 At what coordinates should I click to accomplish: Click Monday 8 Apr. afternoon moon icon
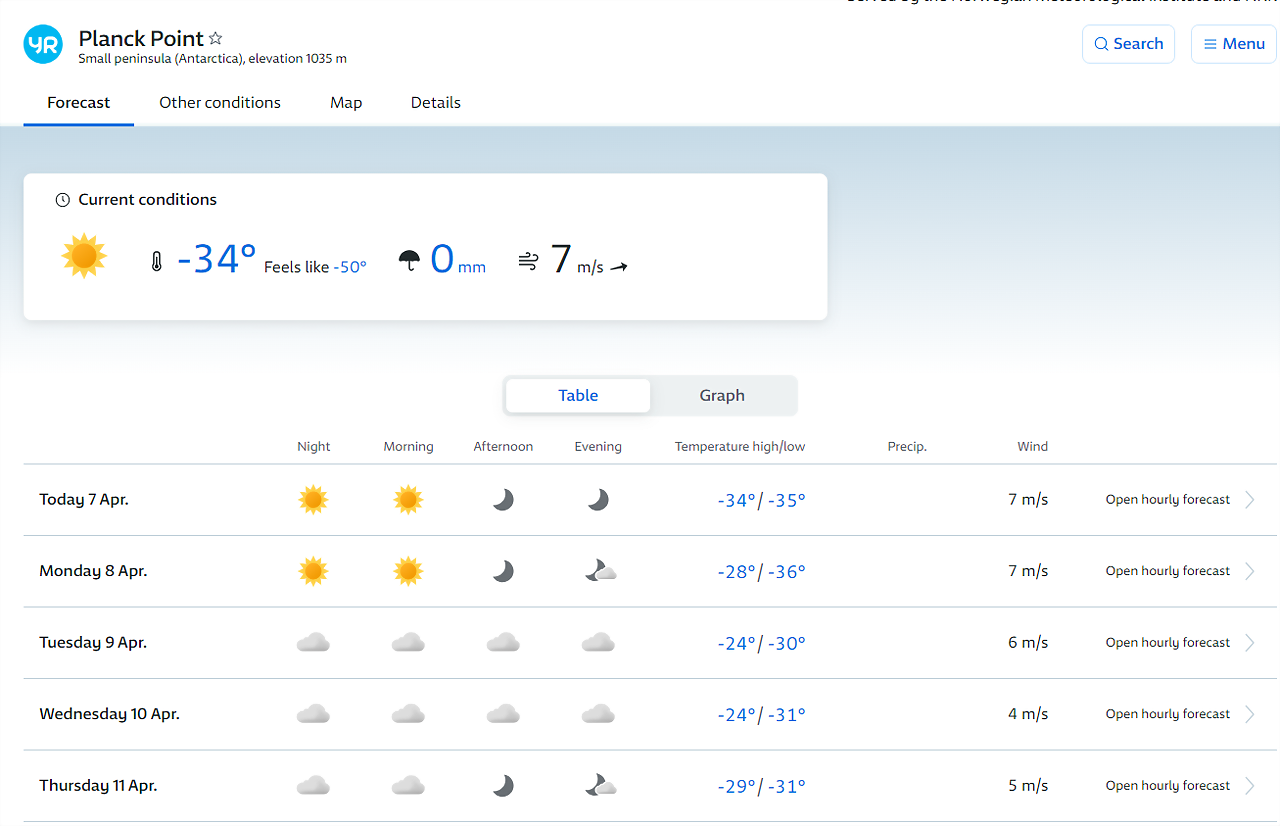(503, 571)
